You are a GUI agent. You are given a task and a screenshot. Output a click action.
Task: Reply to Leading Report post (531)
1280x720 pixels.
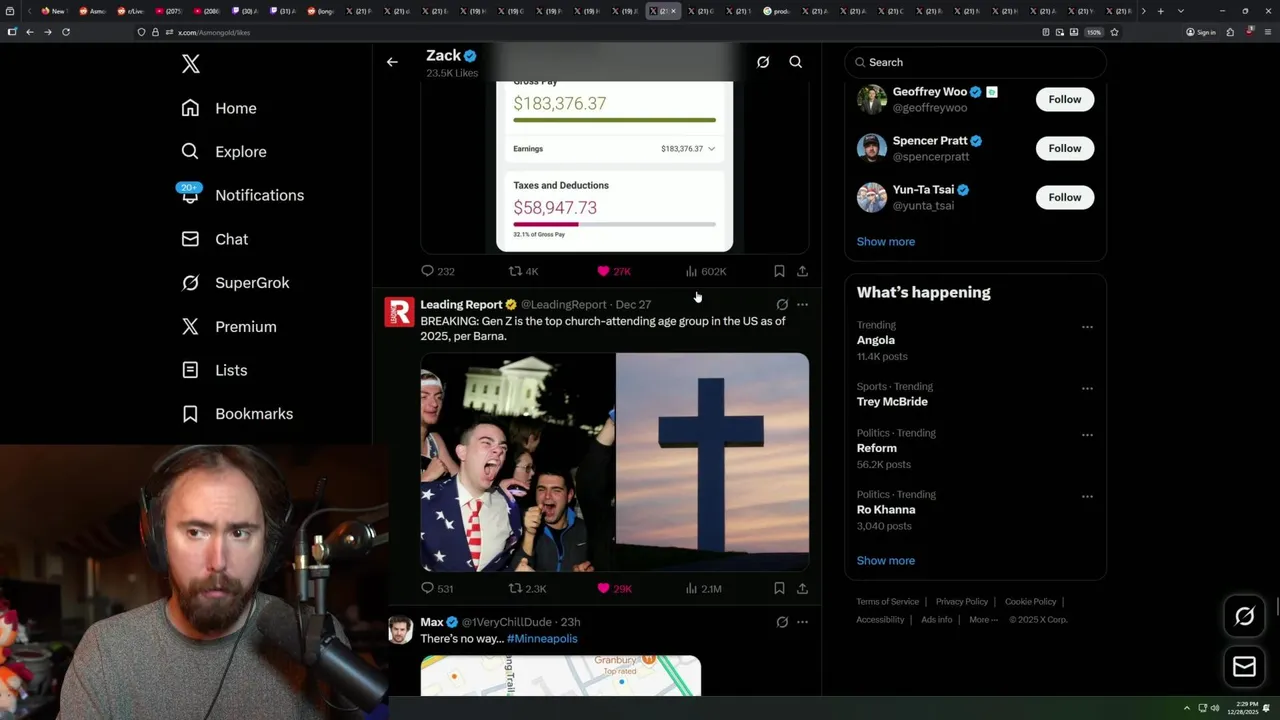tap(437, 588)
